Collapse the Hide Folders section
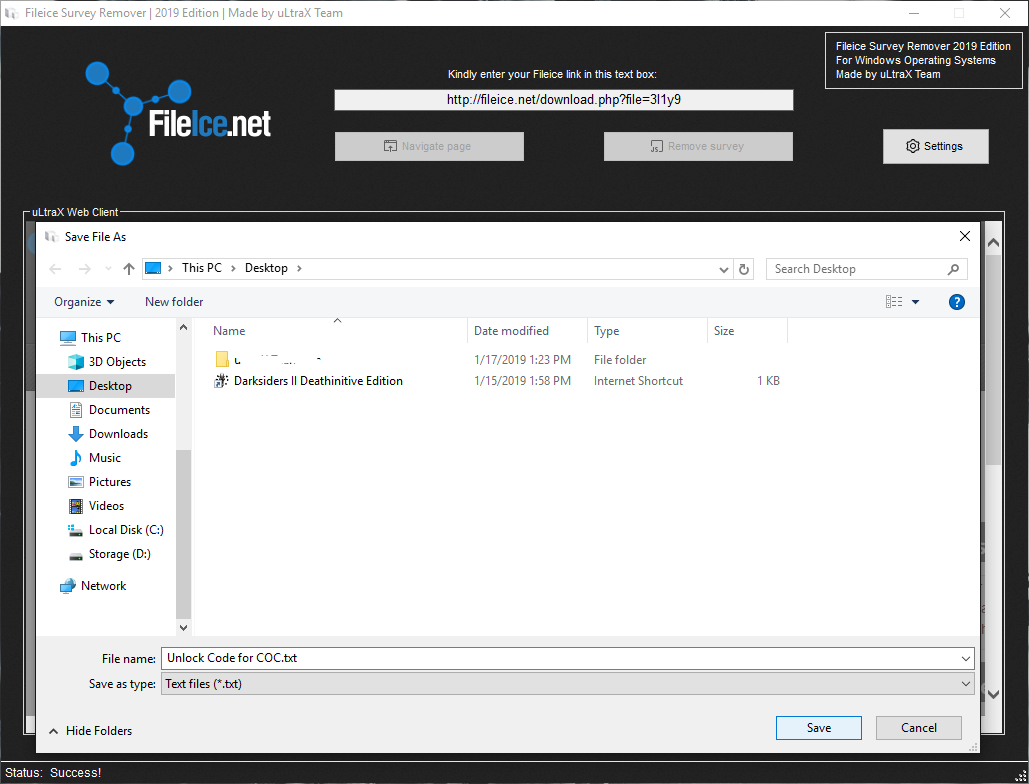The image size is (1029, 784). coord(89,730)
